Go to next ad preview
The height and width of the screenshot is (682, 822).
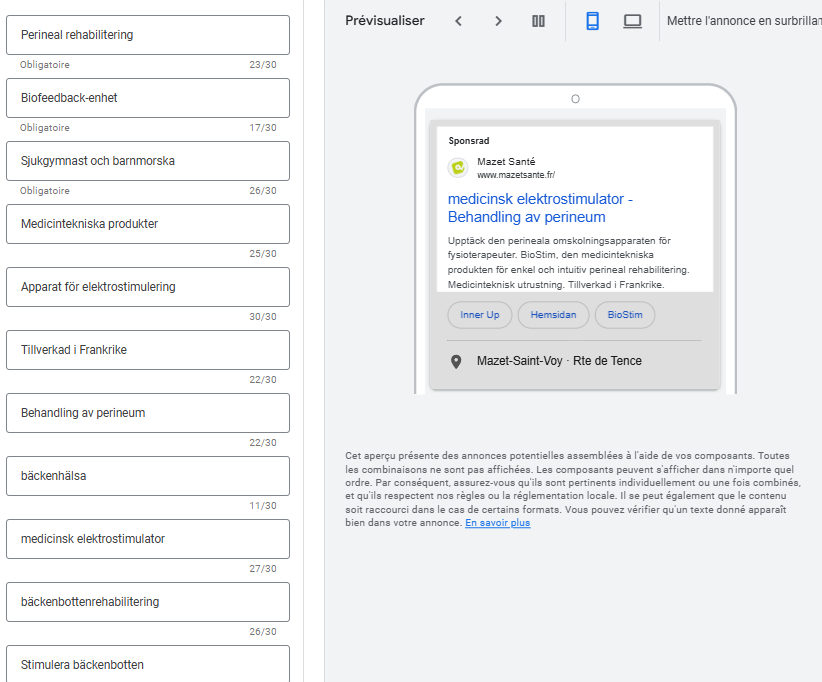coord(498,21)
